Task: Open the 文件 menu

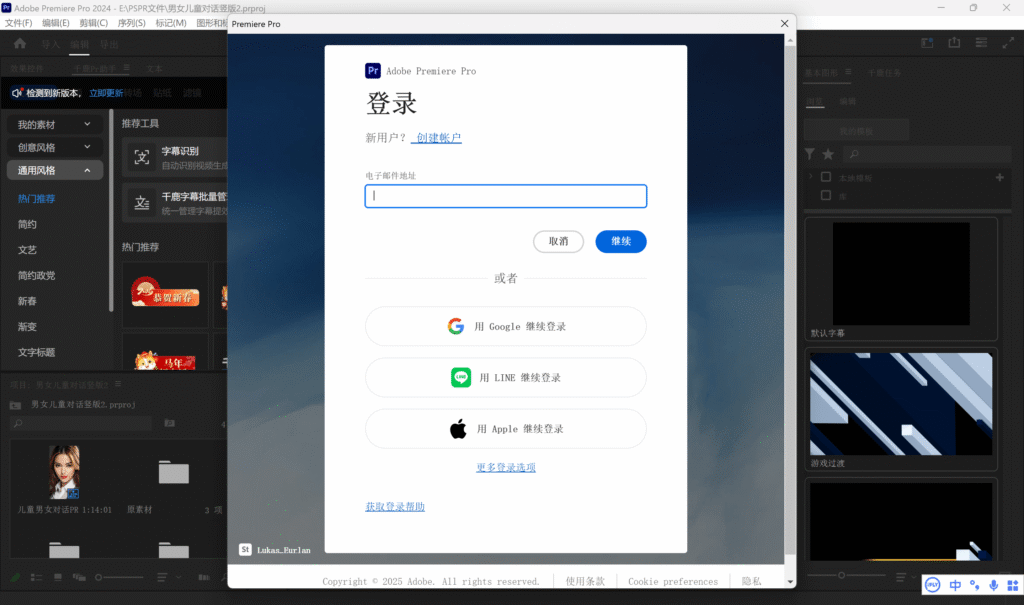Action: click(20, 21)
